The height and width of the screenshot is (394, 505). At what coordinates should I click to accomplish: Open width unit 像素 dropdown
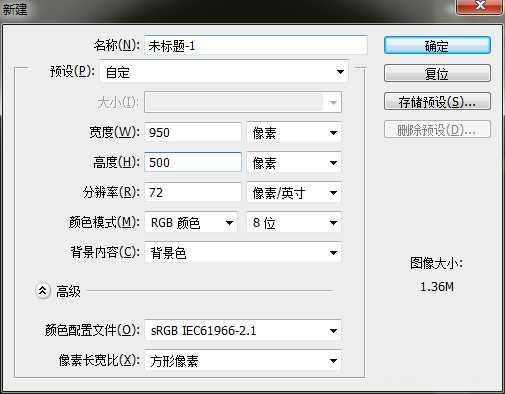(x=294, y=133)
